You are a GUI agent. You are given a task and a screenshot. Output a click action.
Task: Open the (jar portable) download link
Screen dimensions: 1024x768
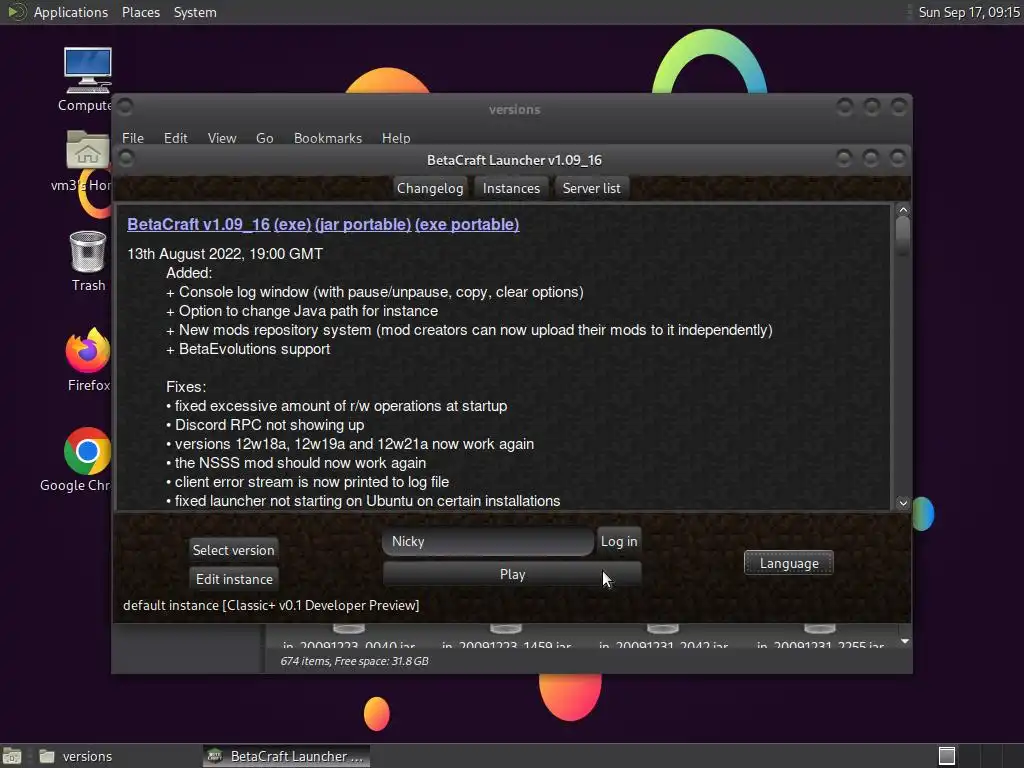tap(363, 224)
